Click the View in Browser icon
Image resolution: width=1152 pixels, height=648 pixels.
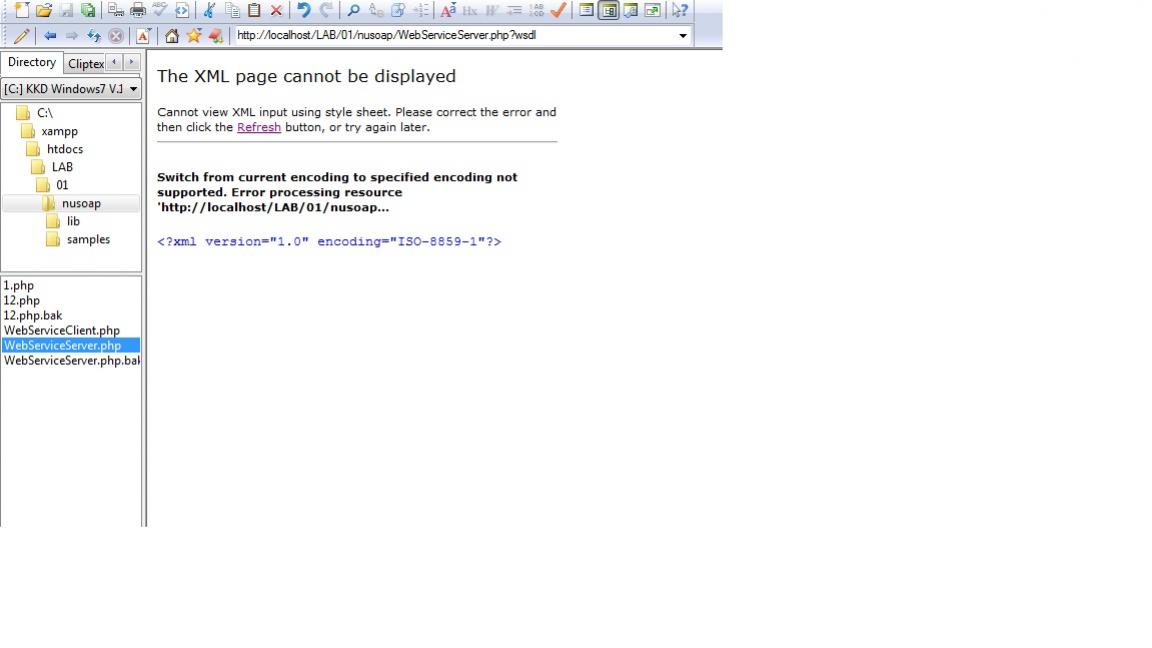point(181,10)
